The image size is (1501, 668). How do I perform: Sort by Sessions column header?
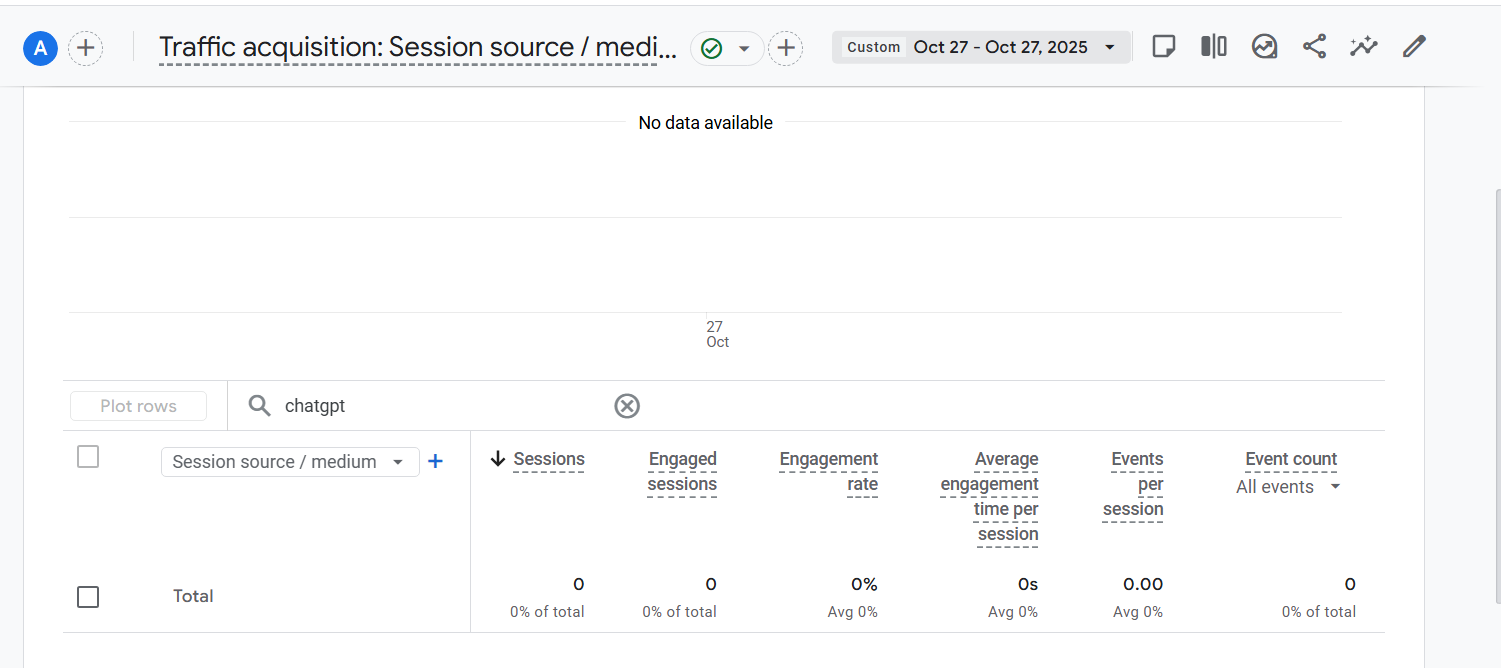pyautogui.click(x=548, y=459)
